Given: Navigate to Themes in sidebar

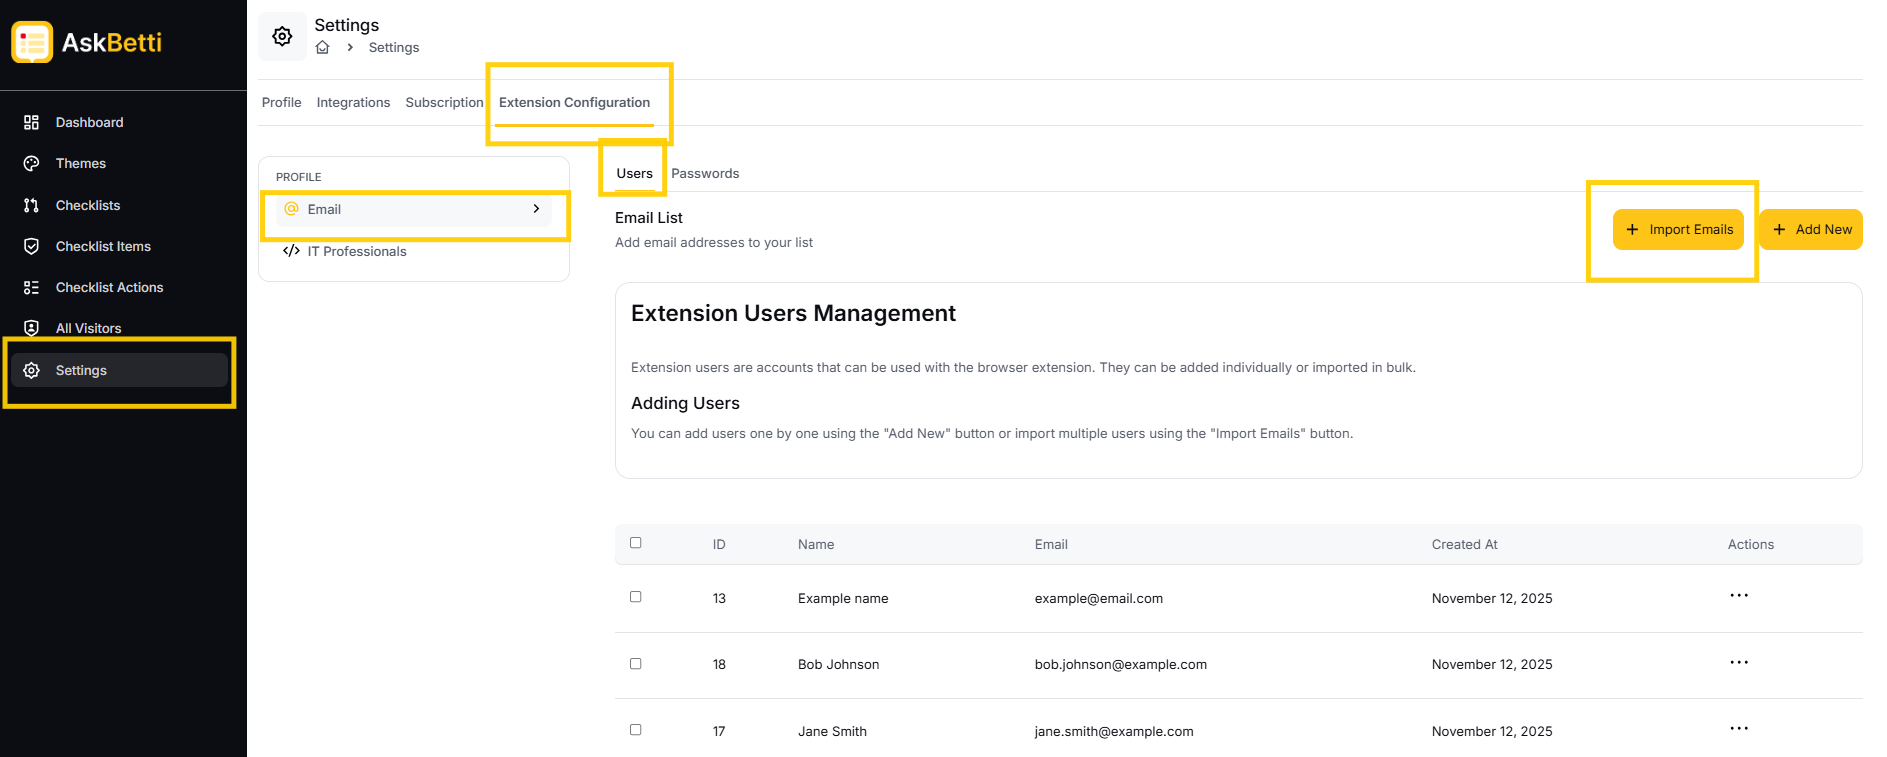Looking at the screenshot, I should point(119,163).
